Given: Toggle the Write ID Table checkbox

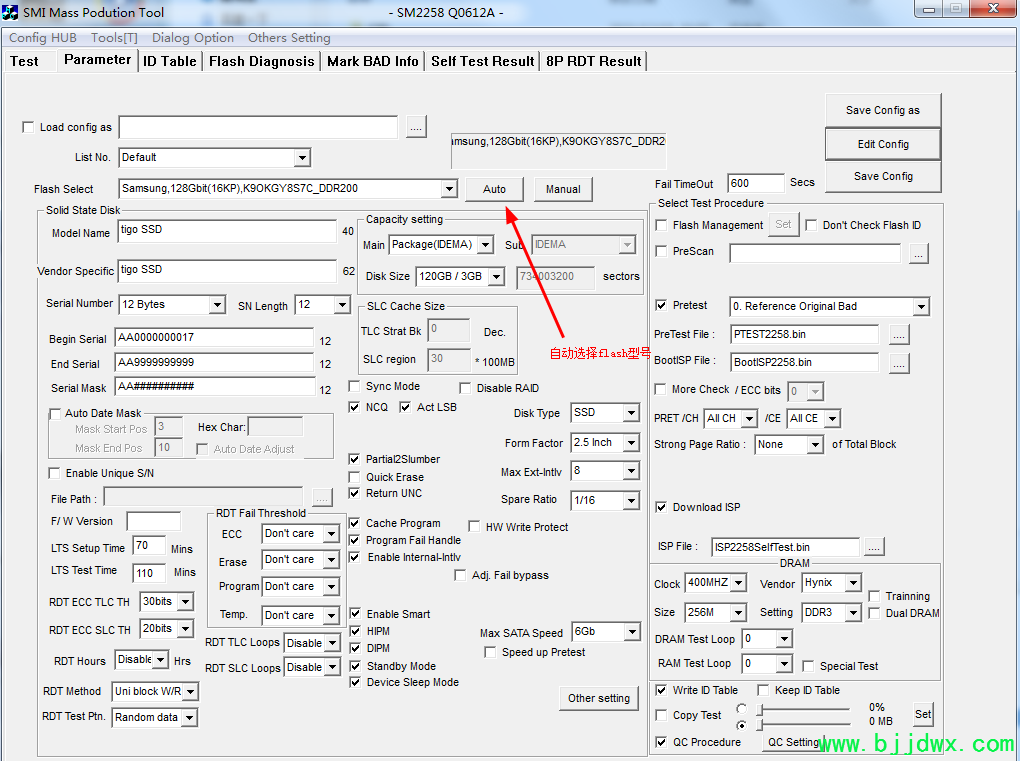Looking at the screenshot, I should [x=661, y=690].
